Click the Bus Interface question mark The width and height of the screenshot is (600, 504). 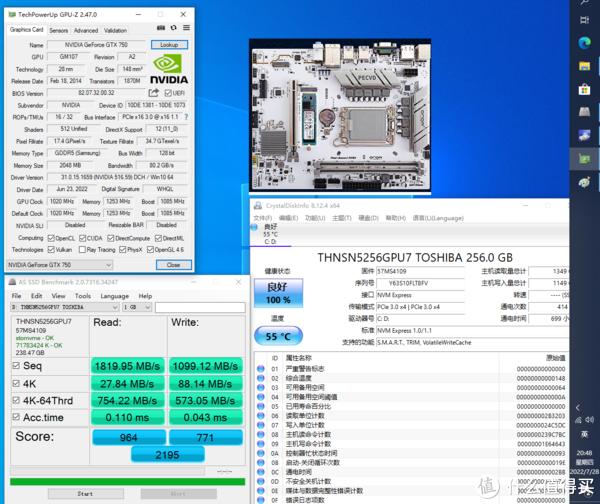186,117
